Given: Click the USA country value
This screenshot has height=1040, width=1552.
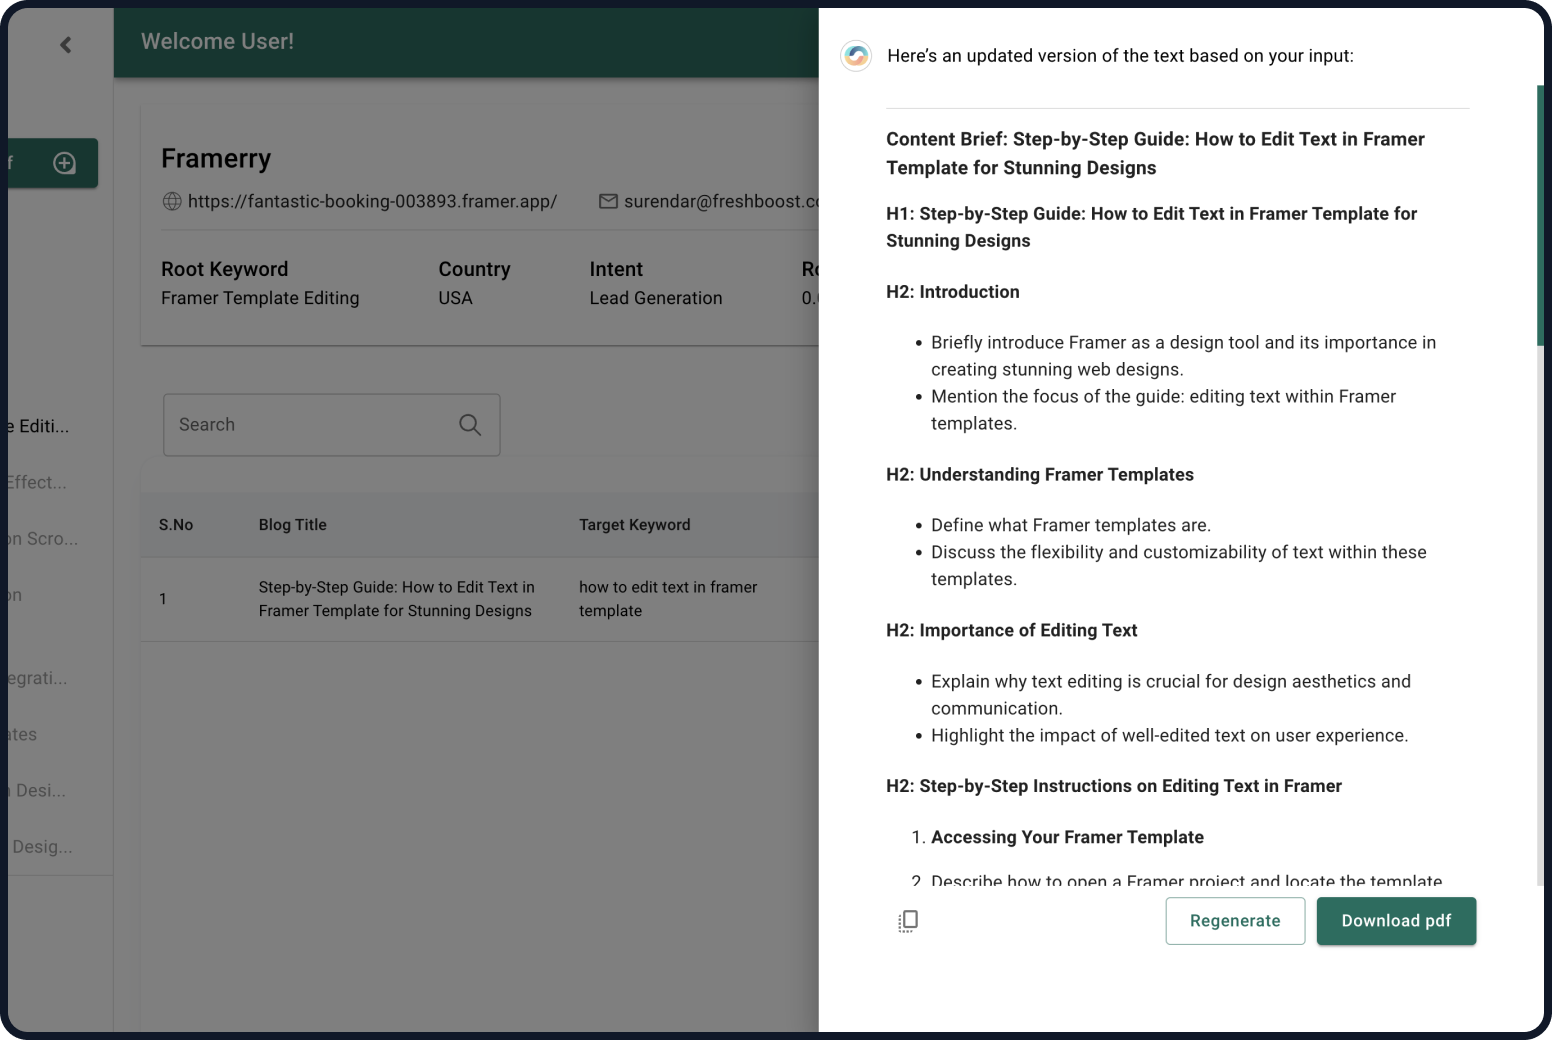Looking at the screenshot, I should click(455, 298).
